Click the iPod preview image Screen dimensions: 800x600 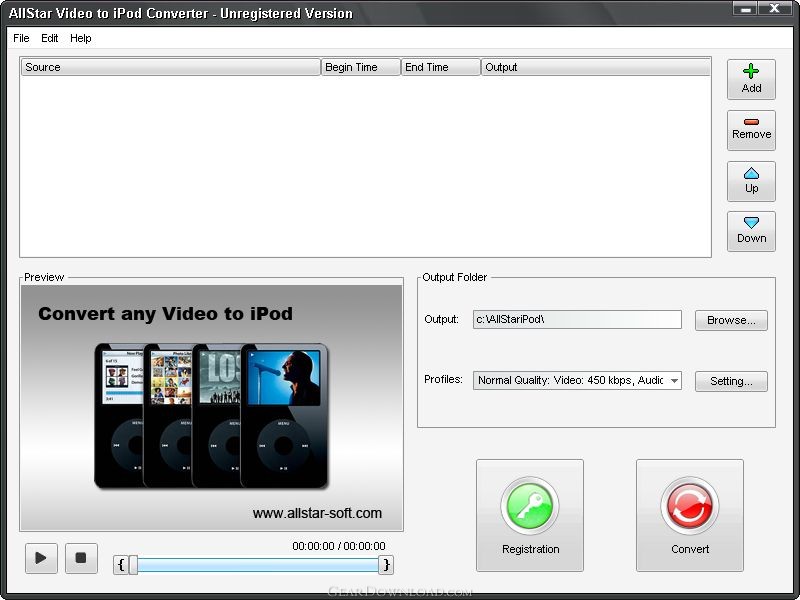coord(212,408)
